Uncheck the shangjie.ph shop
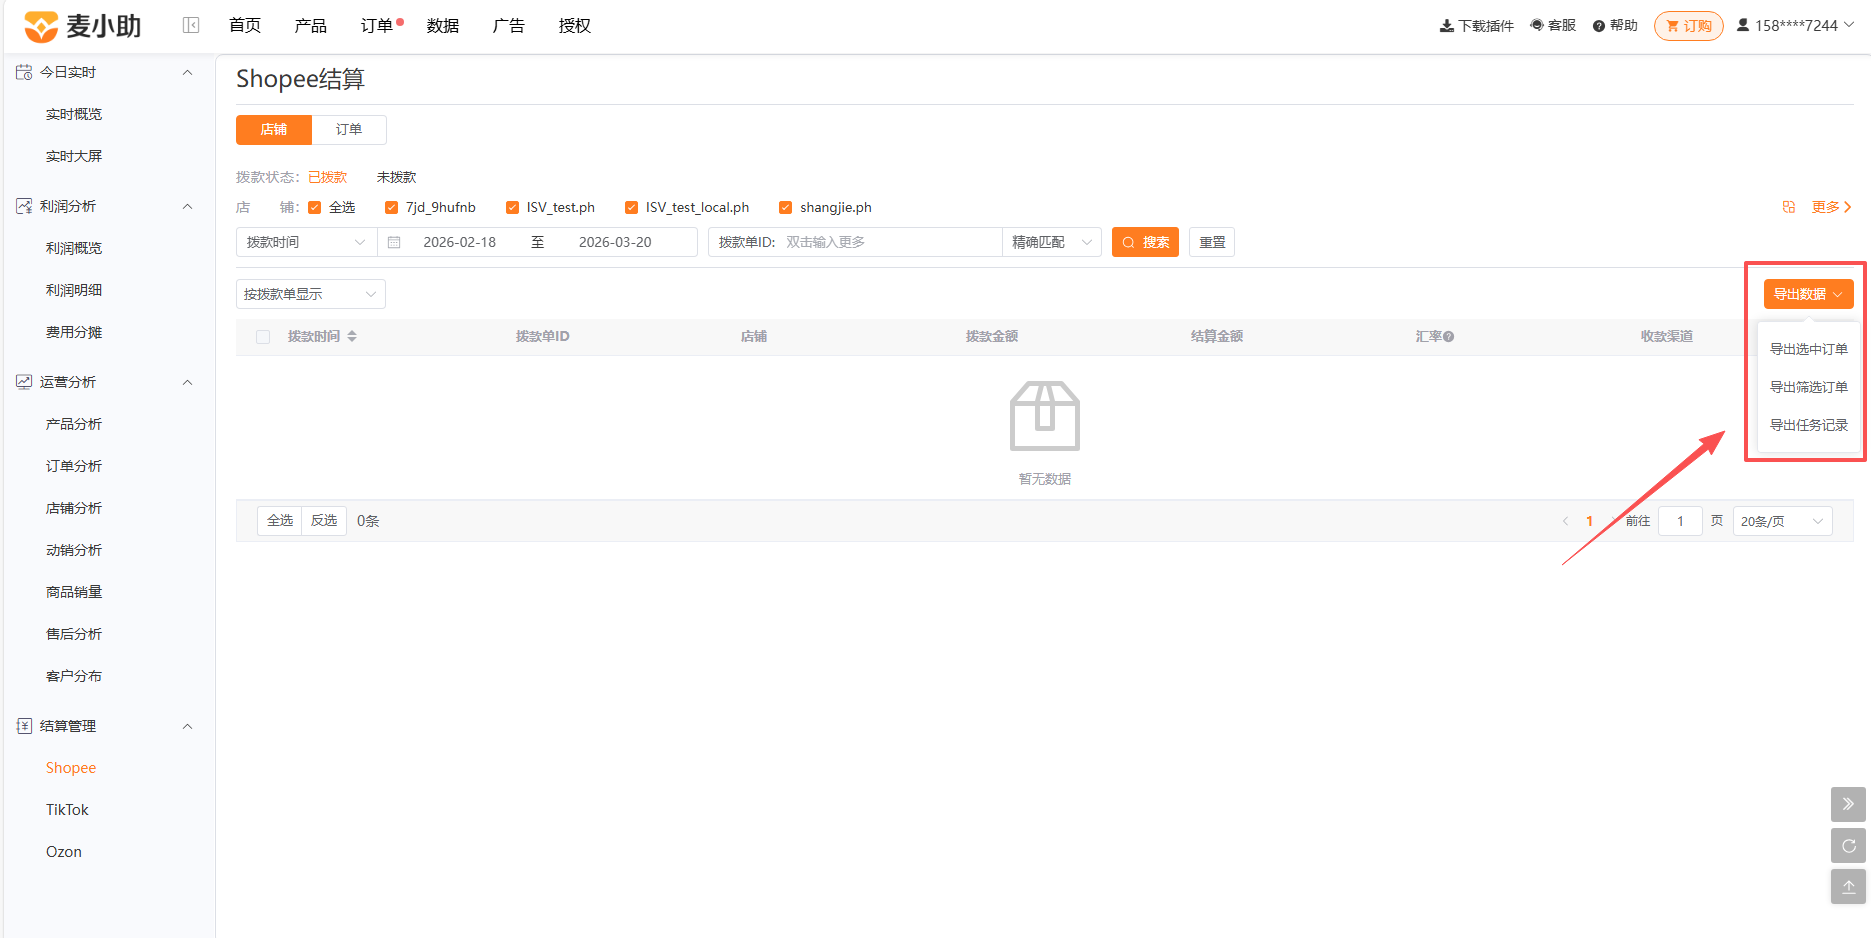Image resolution: width=1871 pixels, height=938 pixels. 785,207
